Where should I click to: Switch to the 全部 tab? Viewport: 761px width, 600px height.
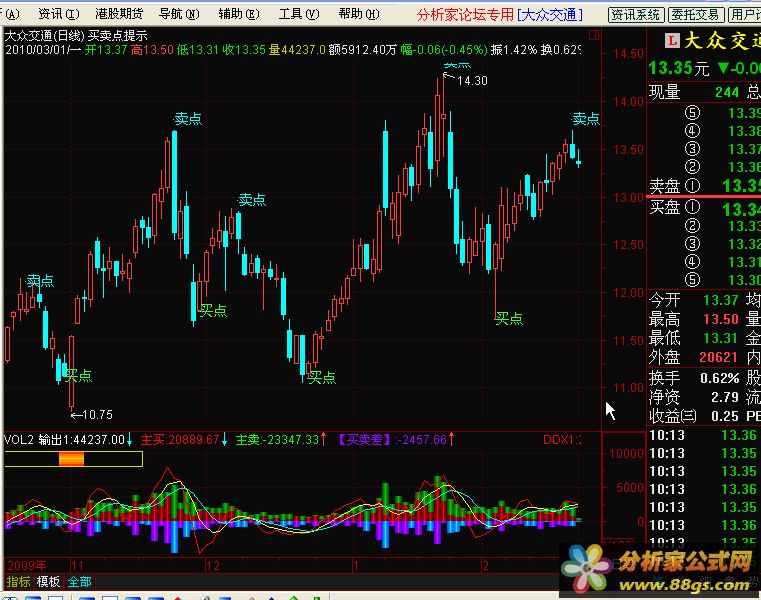pyautogui.click(x=79, y=582)
